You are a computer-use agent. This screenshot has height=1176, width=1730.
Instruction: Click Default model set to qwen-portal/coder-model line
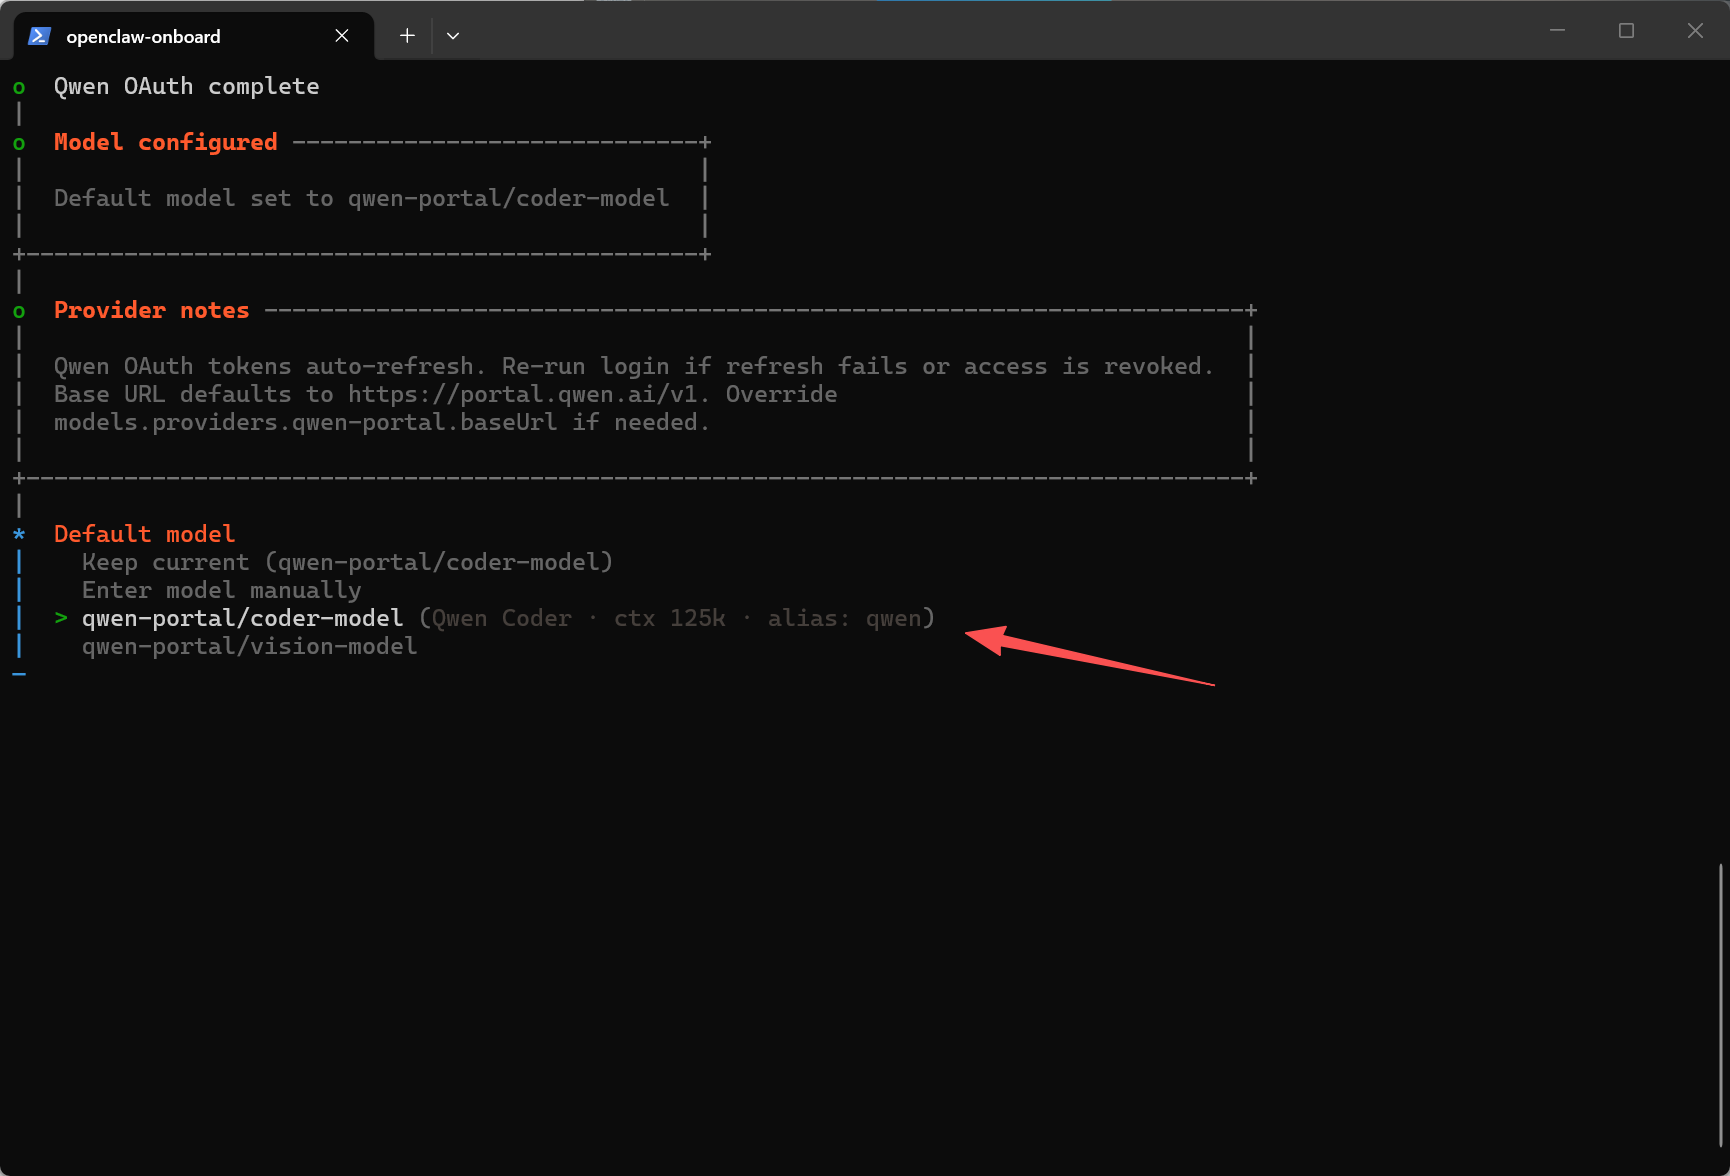pos(361,198)
